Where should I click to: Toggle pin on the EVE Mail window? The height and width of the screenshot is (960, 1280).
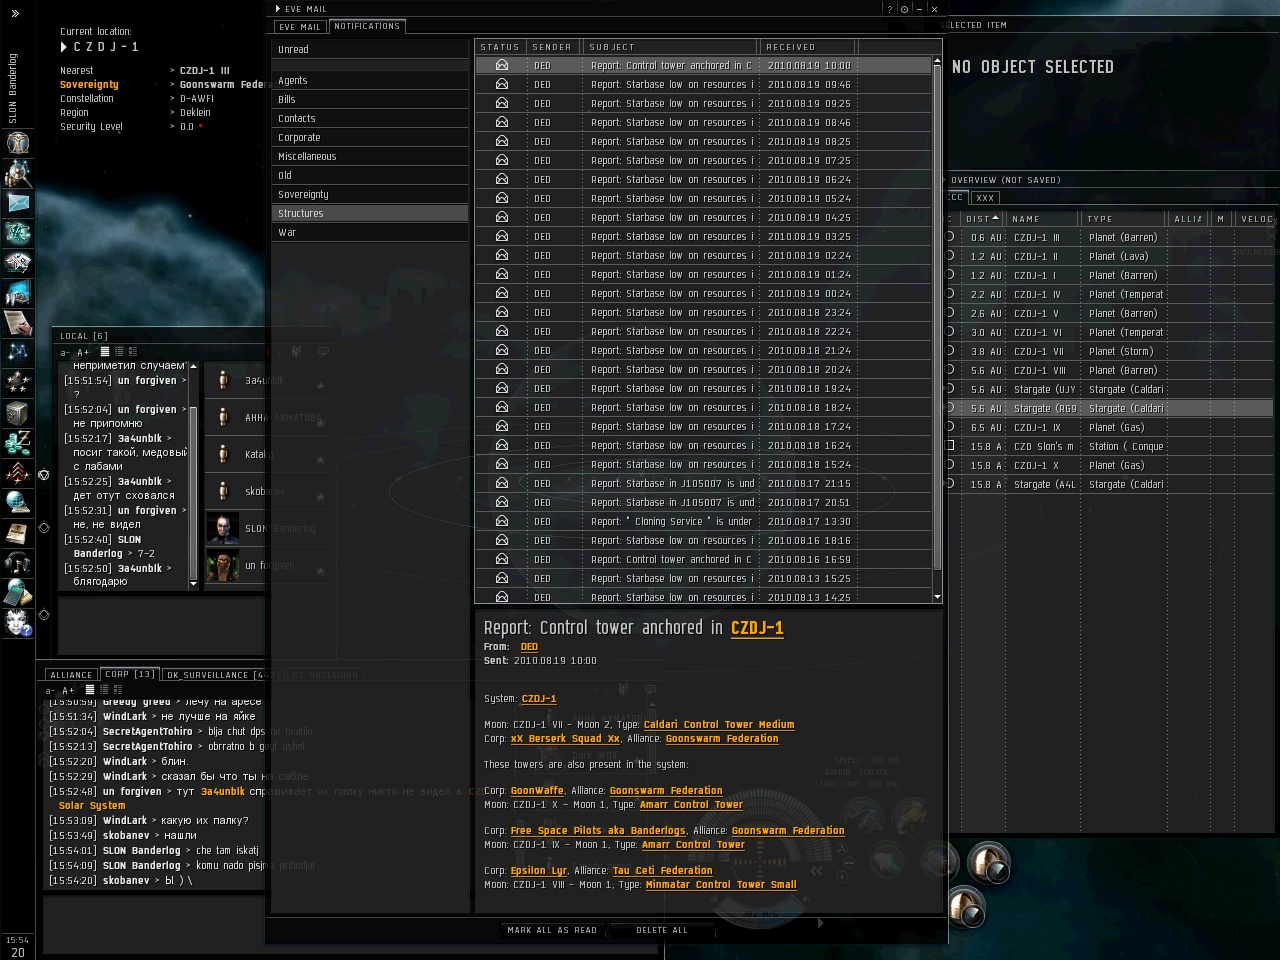tap(905, 9)
